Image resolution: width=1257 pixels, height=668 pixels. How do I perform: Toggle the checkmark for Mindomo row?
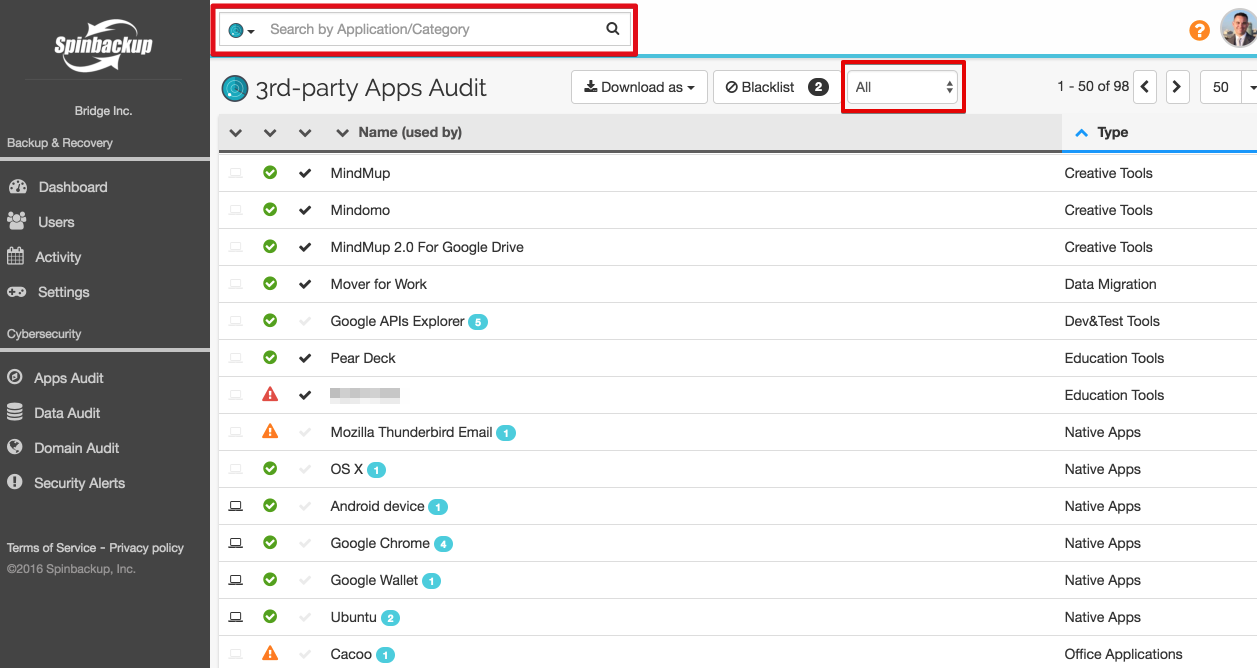point(305,210)
